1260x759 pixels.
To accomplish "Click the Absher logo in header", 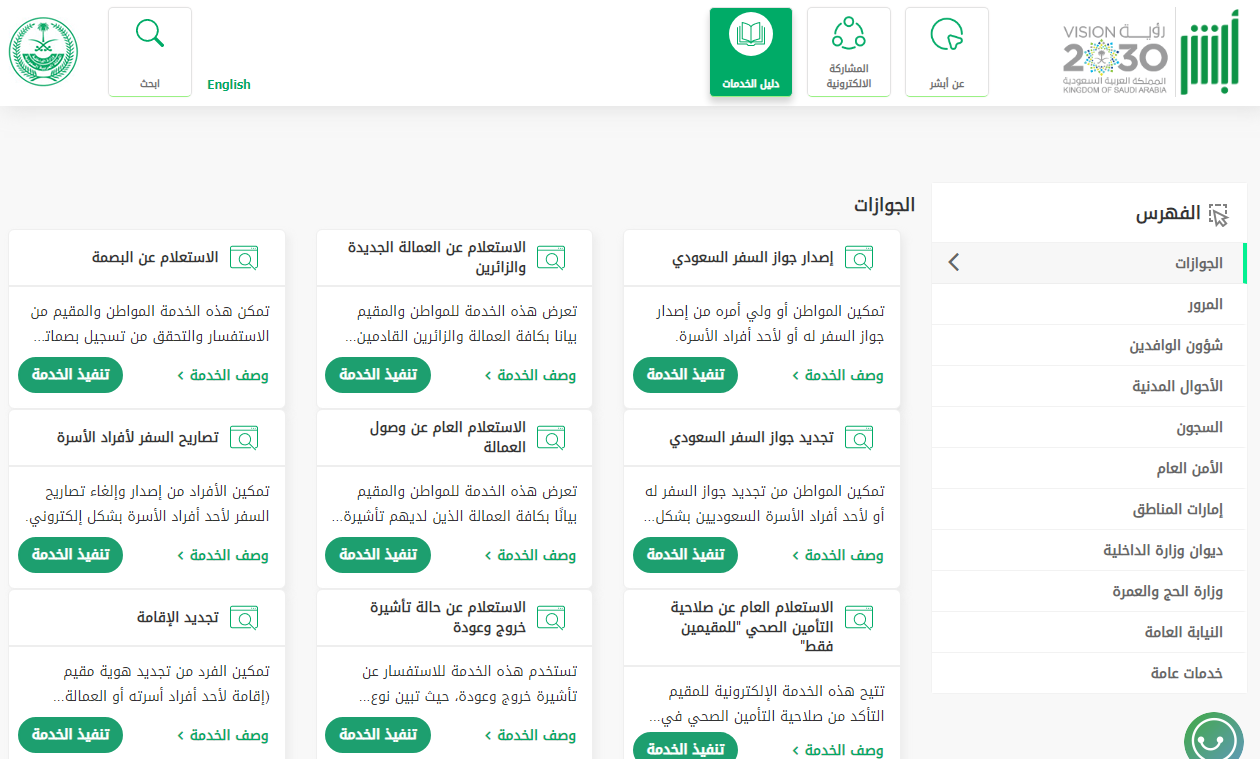I will tap(1209, 52).
